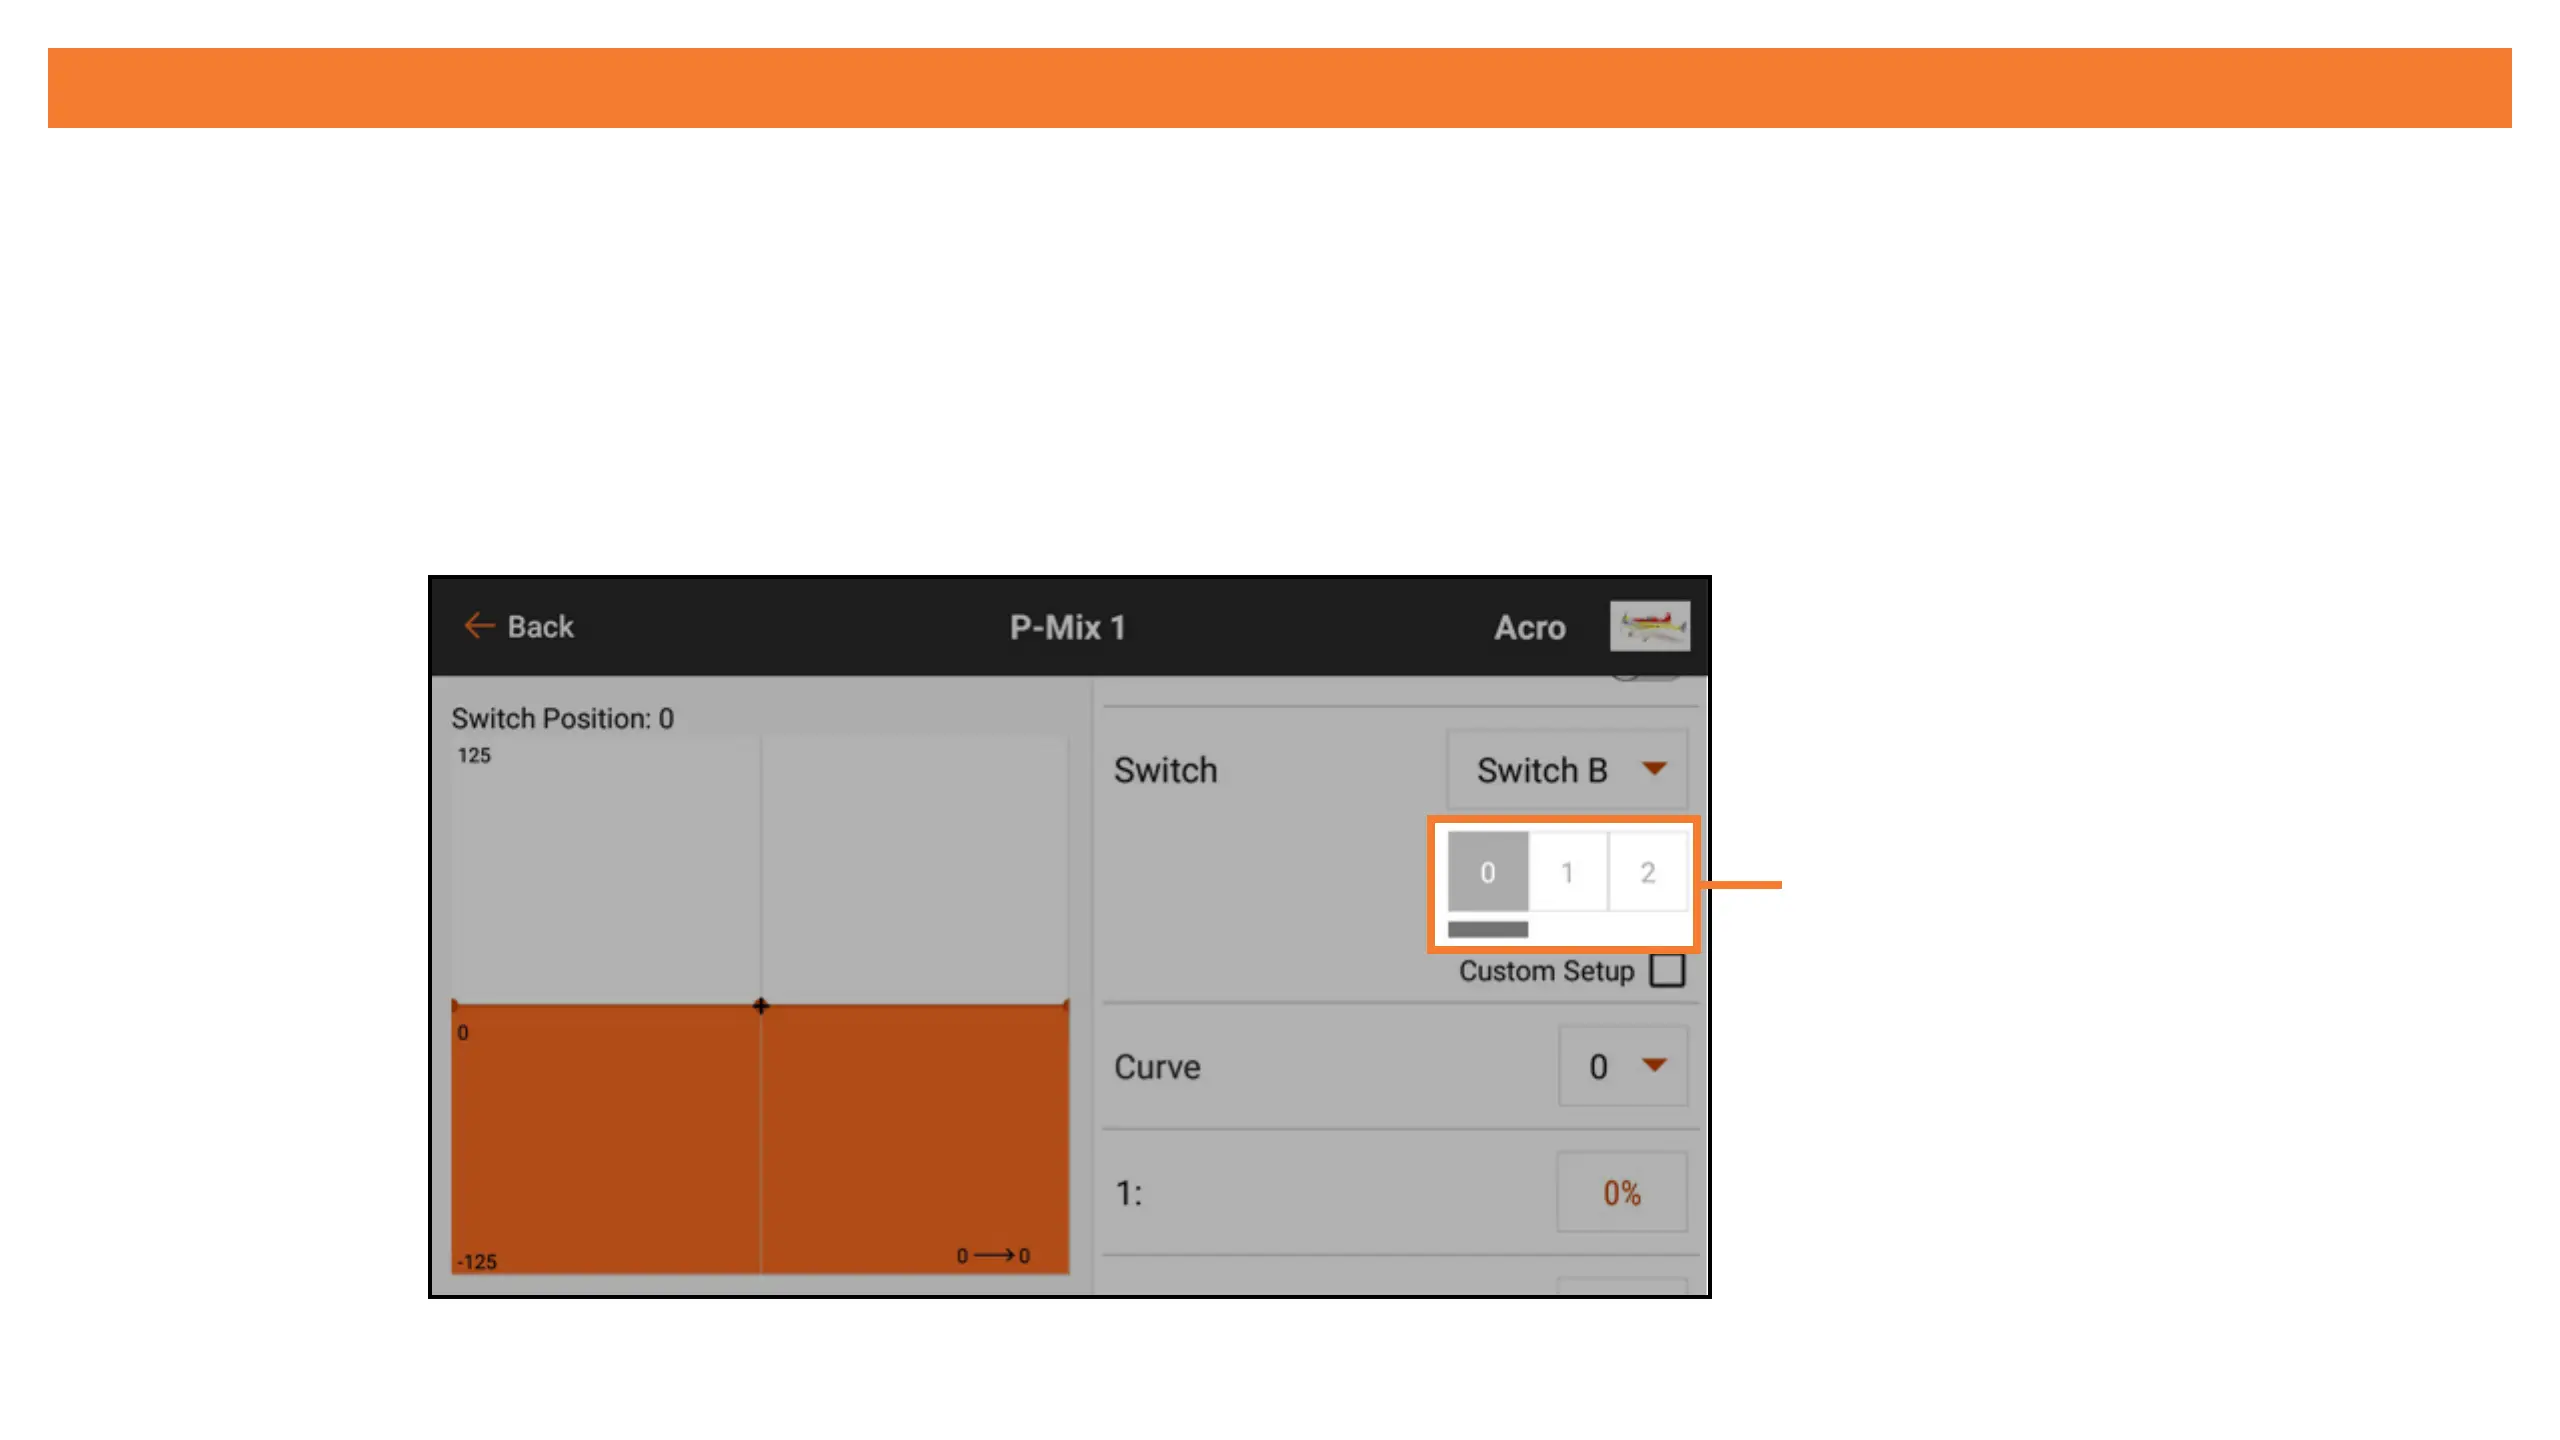Image resolution: width=2560 pixels, height=1440 pixels.
Task: Click the Acro model name
Action: (1529, 628)
